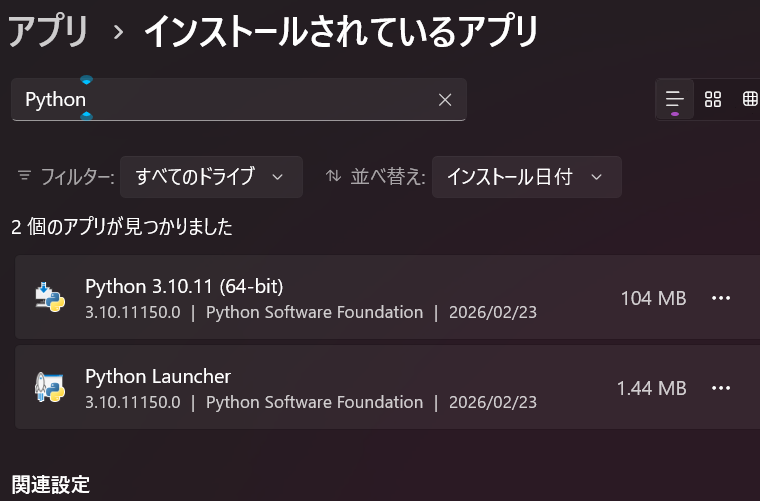Screen dimensions: 760x501
Task: Open more options for Python Launcher
Action: pos(721,388)
